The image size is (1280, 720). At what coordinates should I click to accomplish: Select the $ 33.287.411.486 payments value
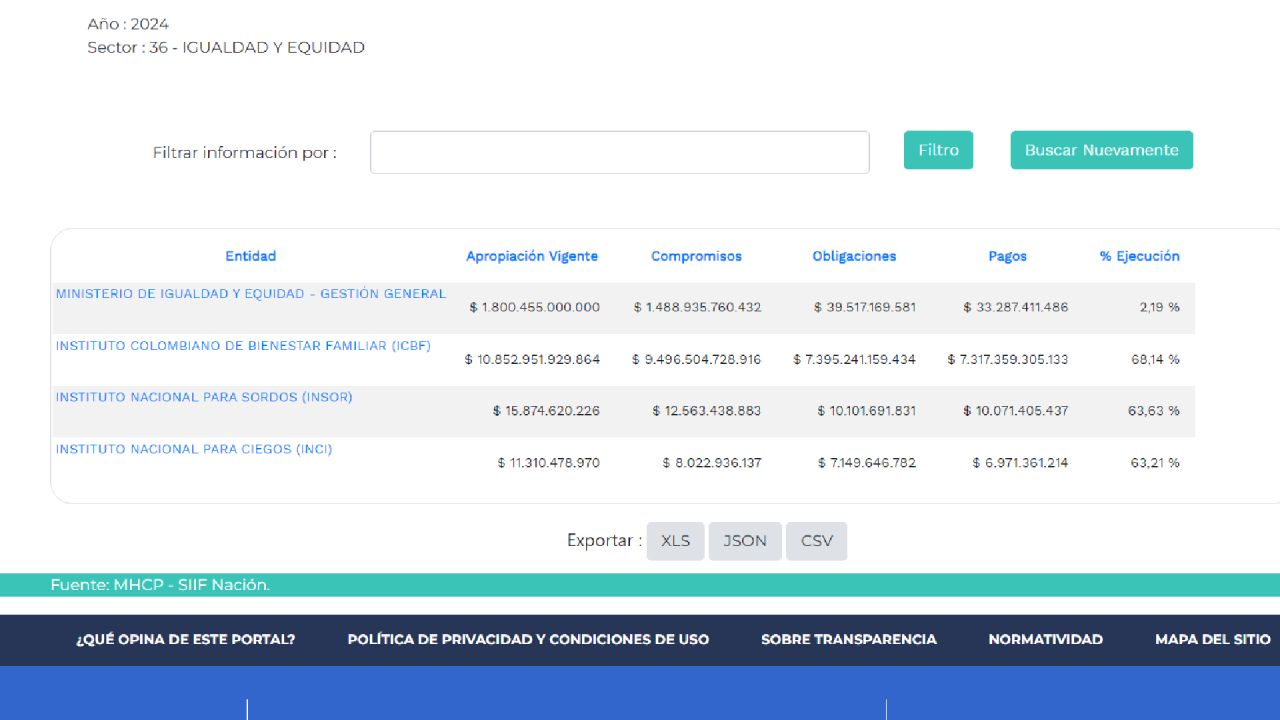point(1016,307)
